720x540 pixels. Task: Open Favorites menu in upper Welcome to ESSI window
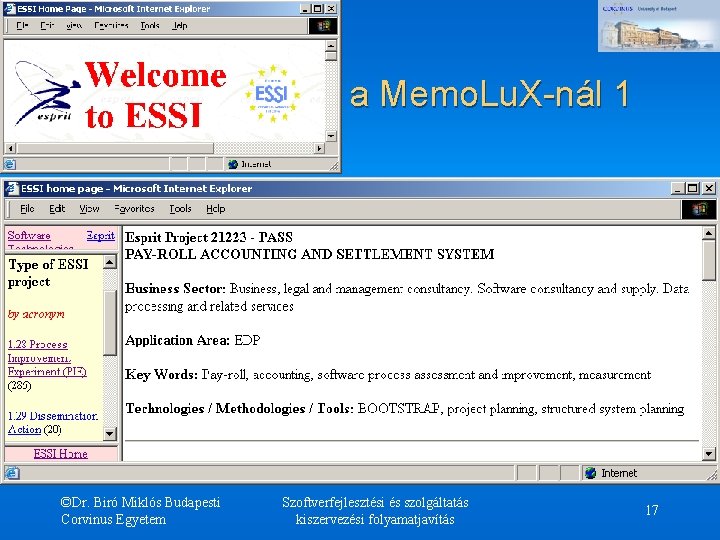tap(111, 26)
